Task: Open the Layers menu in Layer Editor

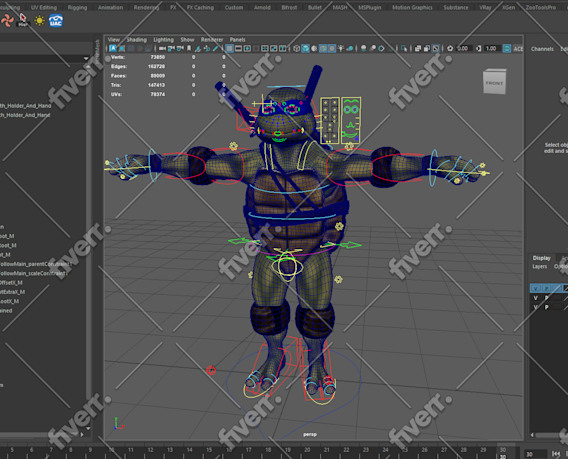Action: [x=540, y=267]
